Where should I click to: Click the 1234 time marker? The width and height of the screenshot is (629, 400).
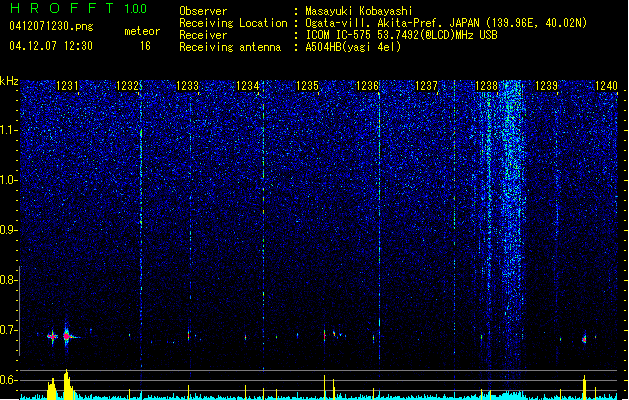coord(248,86)
